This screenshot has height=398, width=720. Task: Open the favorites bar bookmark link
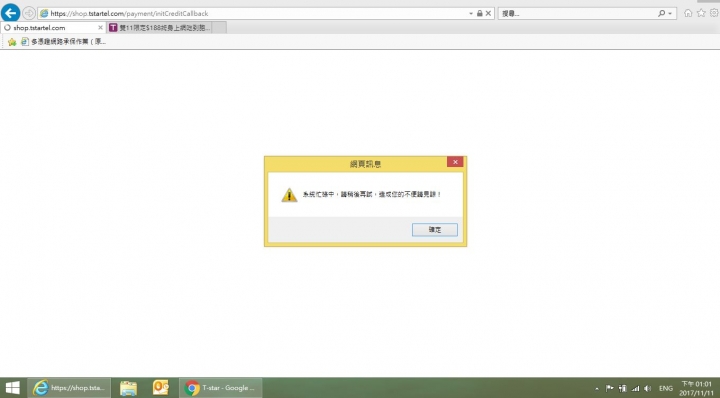point(64,42)
